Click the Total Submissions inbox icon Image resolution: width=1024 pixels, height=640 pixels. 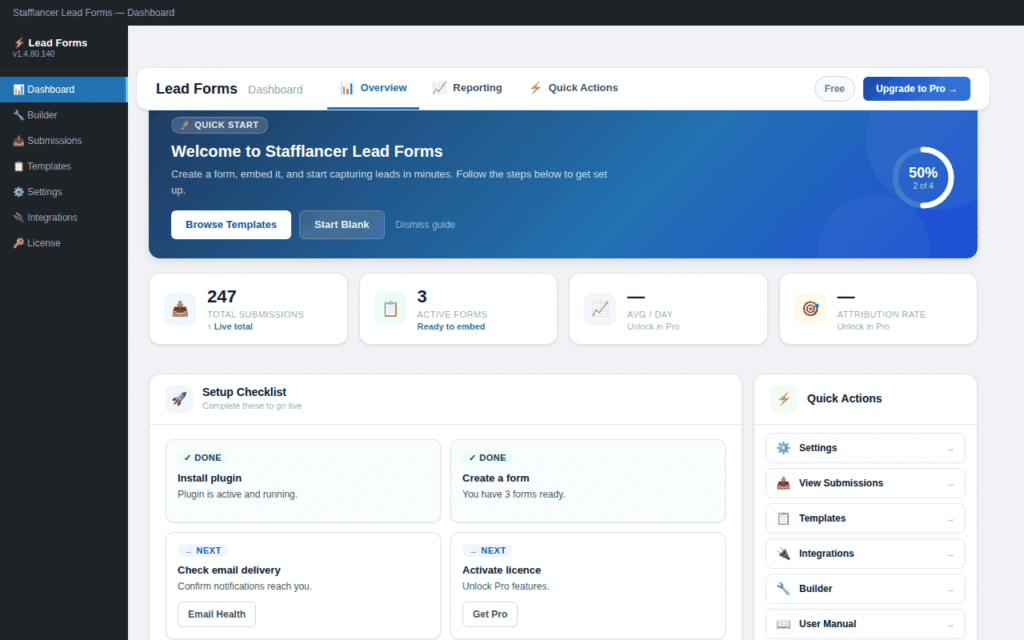(180, 309)
